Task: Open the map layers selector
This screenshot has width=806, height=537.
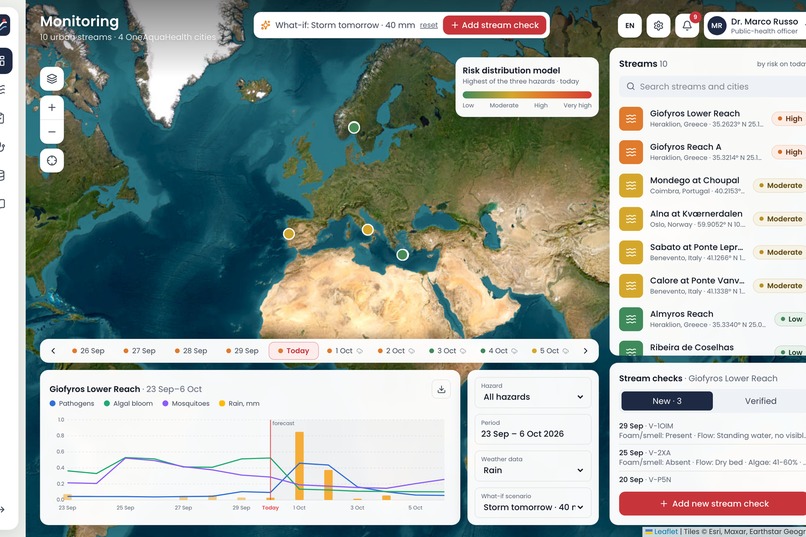Action: tap(52, 79)
